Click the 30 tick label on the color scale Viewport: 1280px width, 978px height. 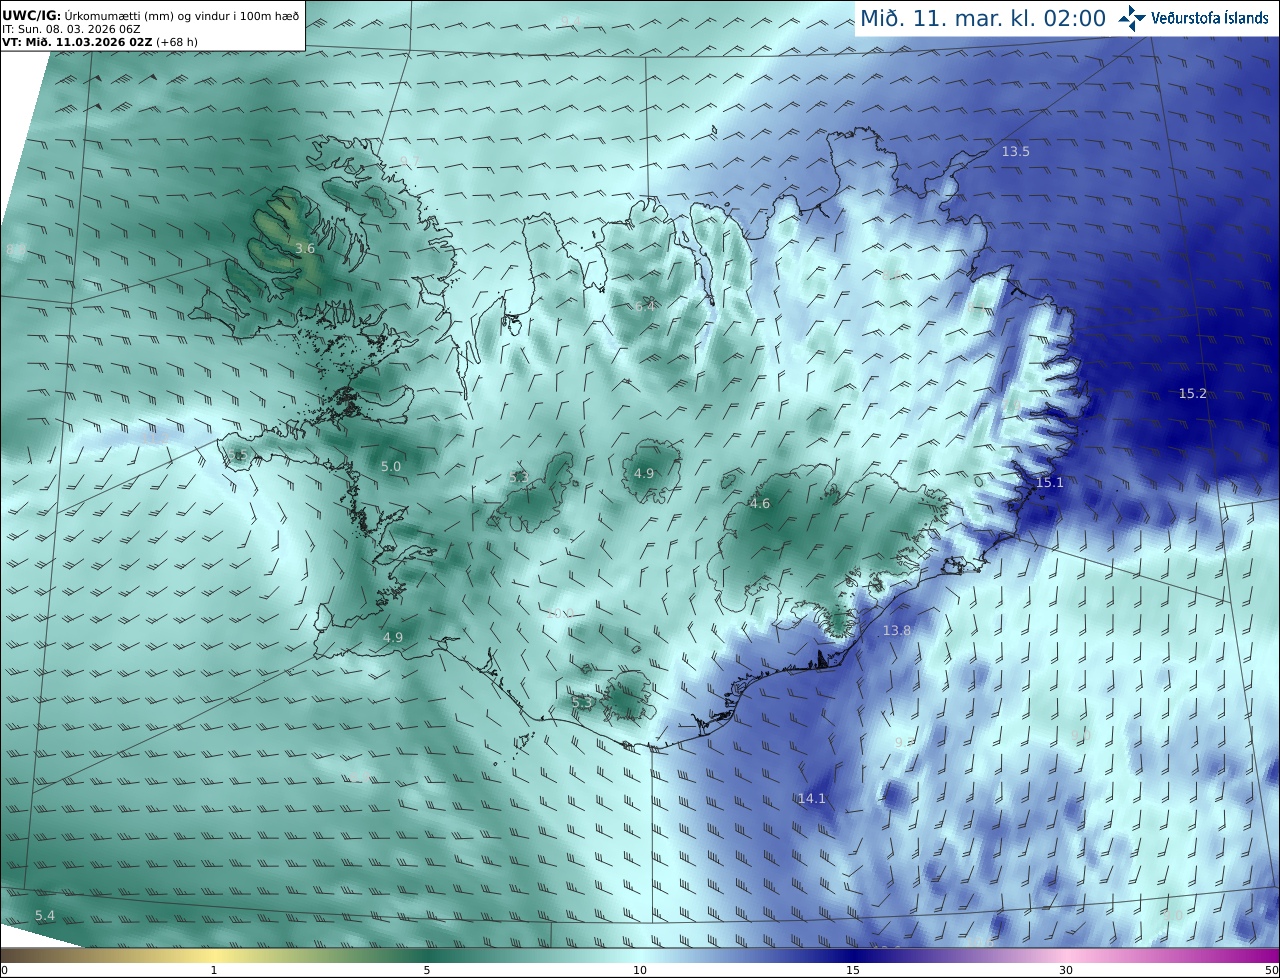click(1066, 970)
